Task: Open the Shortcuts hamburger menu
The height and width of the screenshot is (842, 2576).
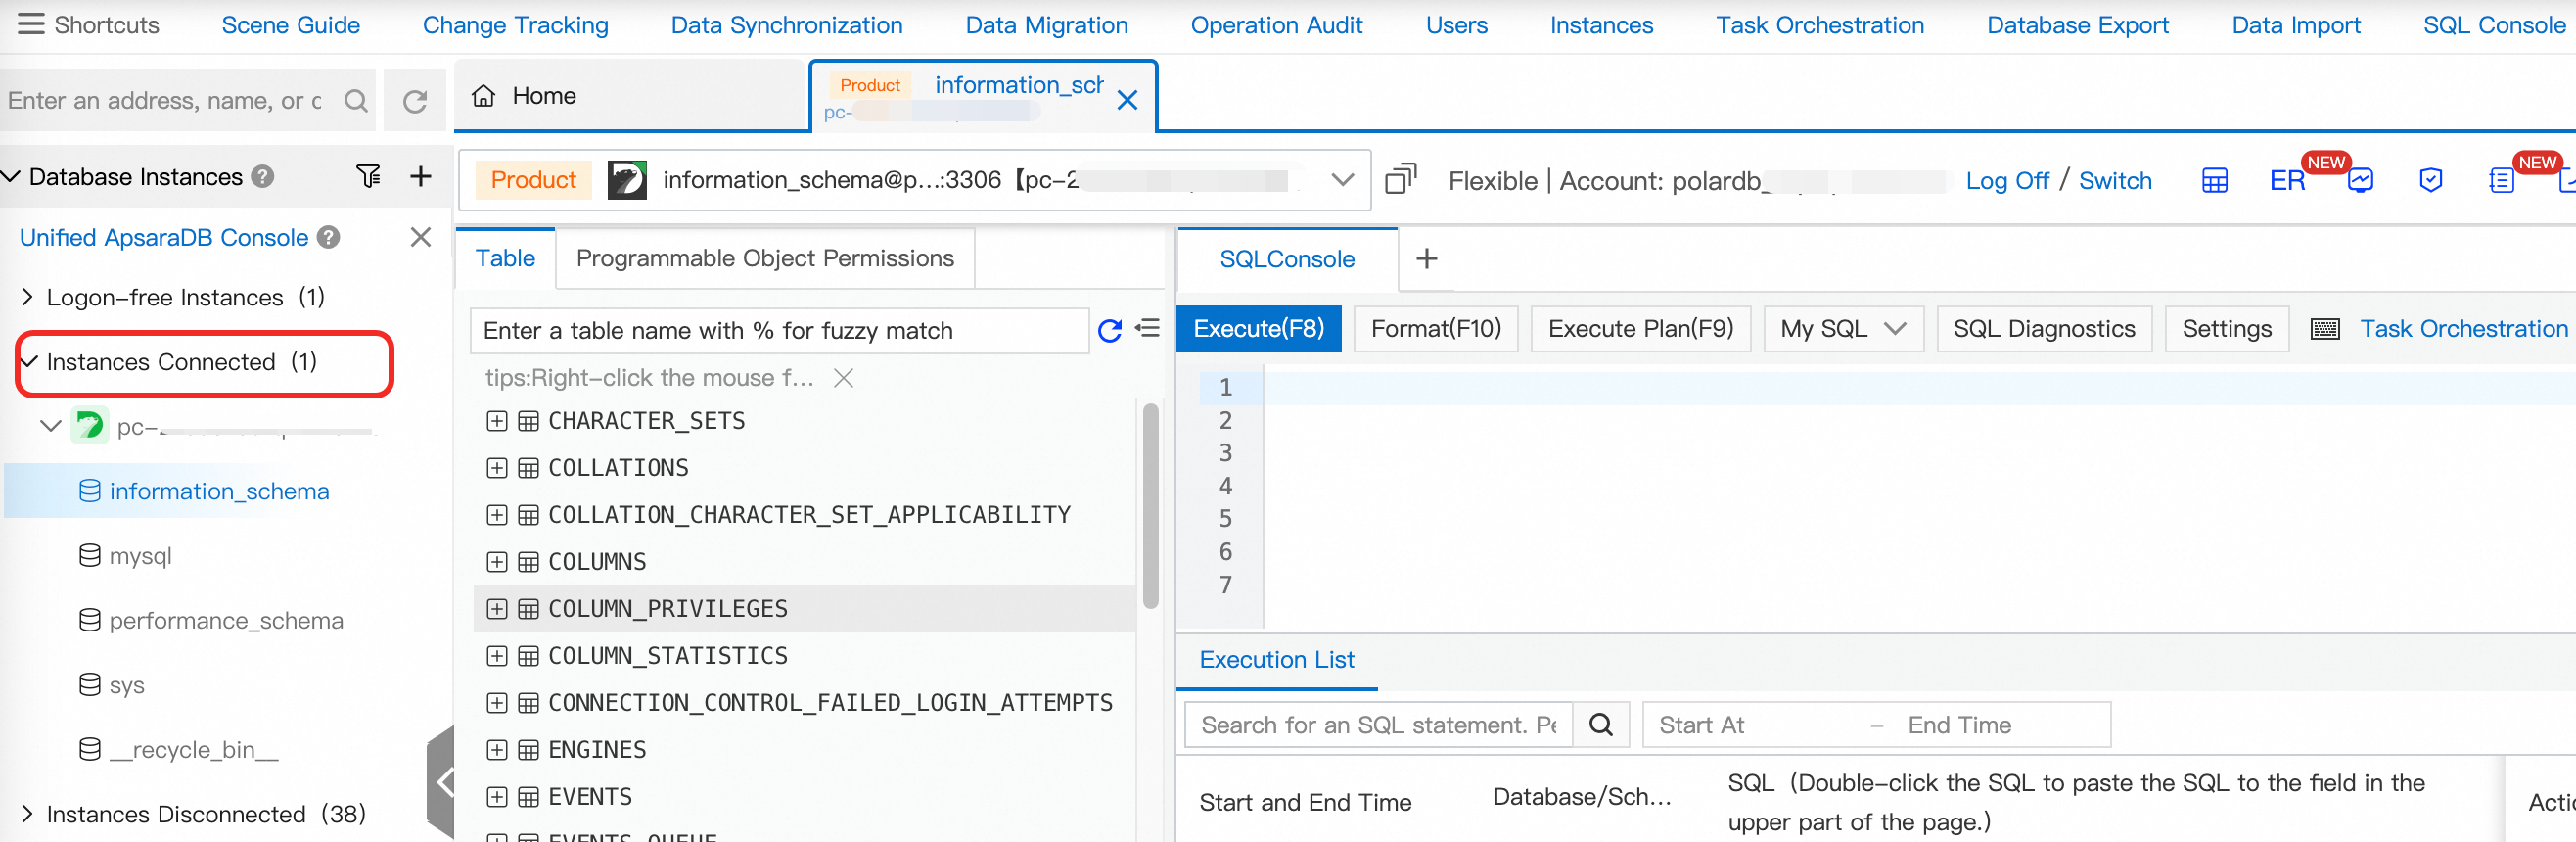Action: [31, 24]
